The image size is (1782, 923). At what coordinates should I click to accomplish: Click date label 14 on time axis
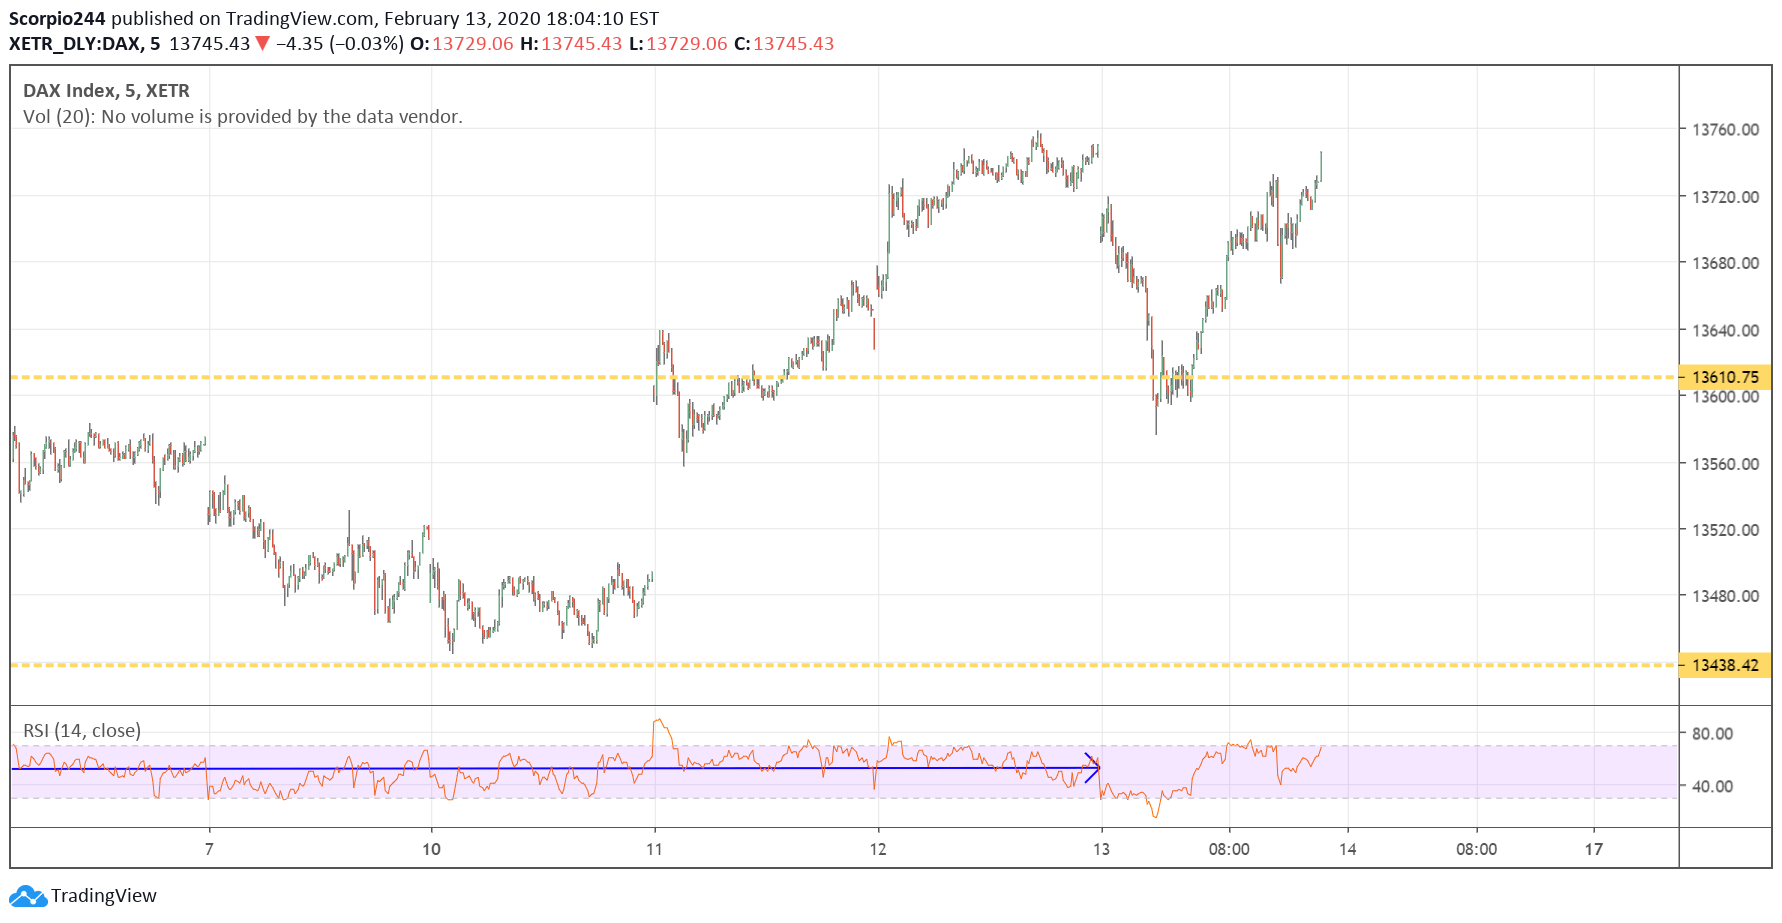point(1348,850)
